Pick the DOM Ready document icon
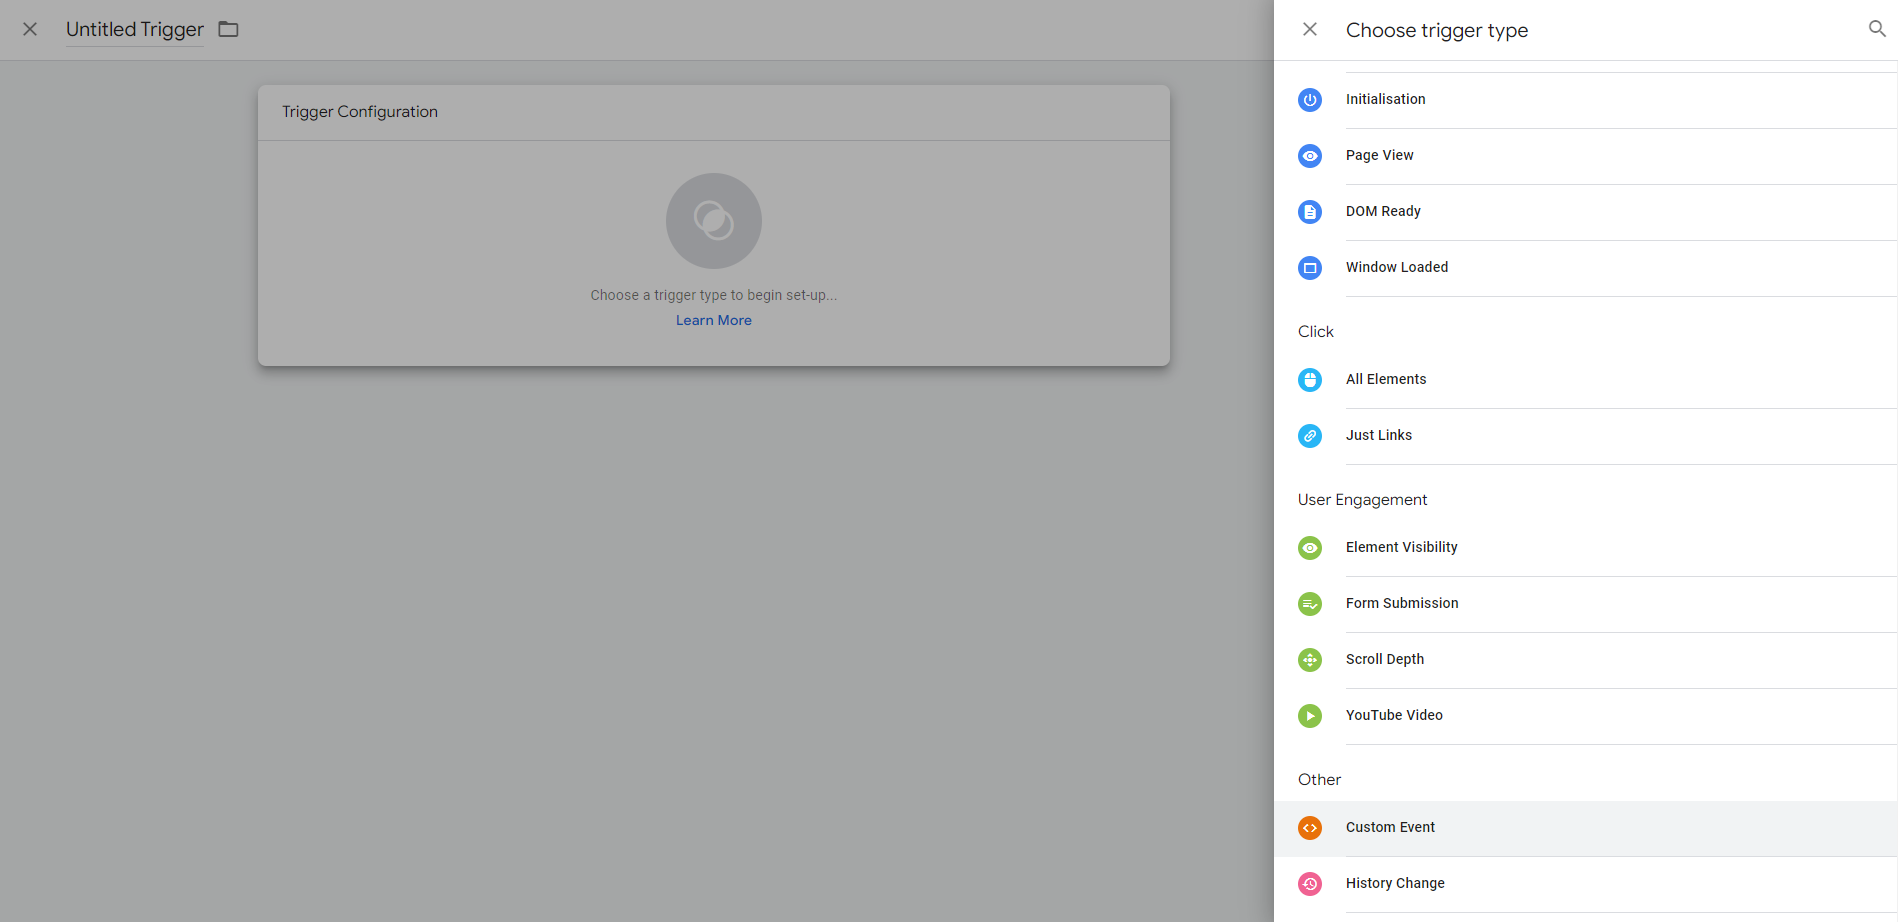Screen dimensions: 1898x922 coord(1310,212)
